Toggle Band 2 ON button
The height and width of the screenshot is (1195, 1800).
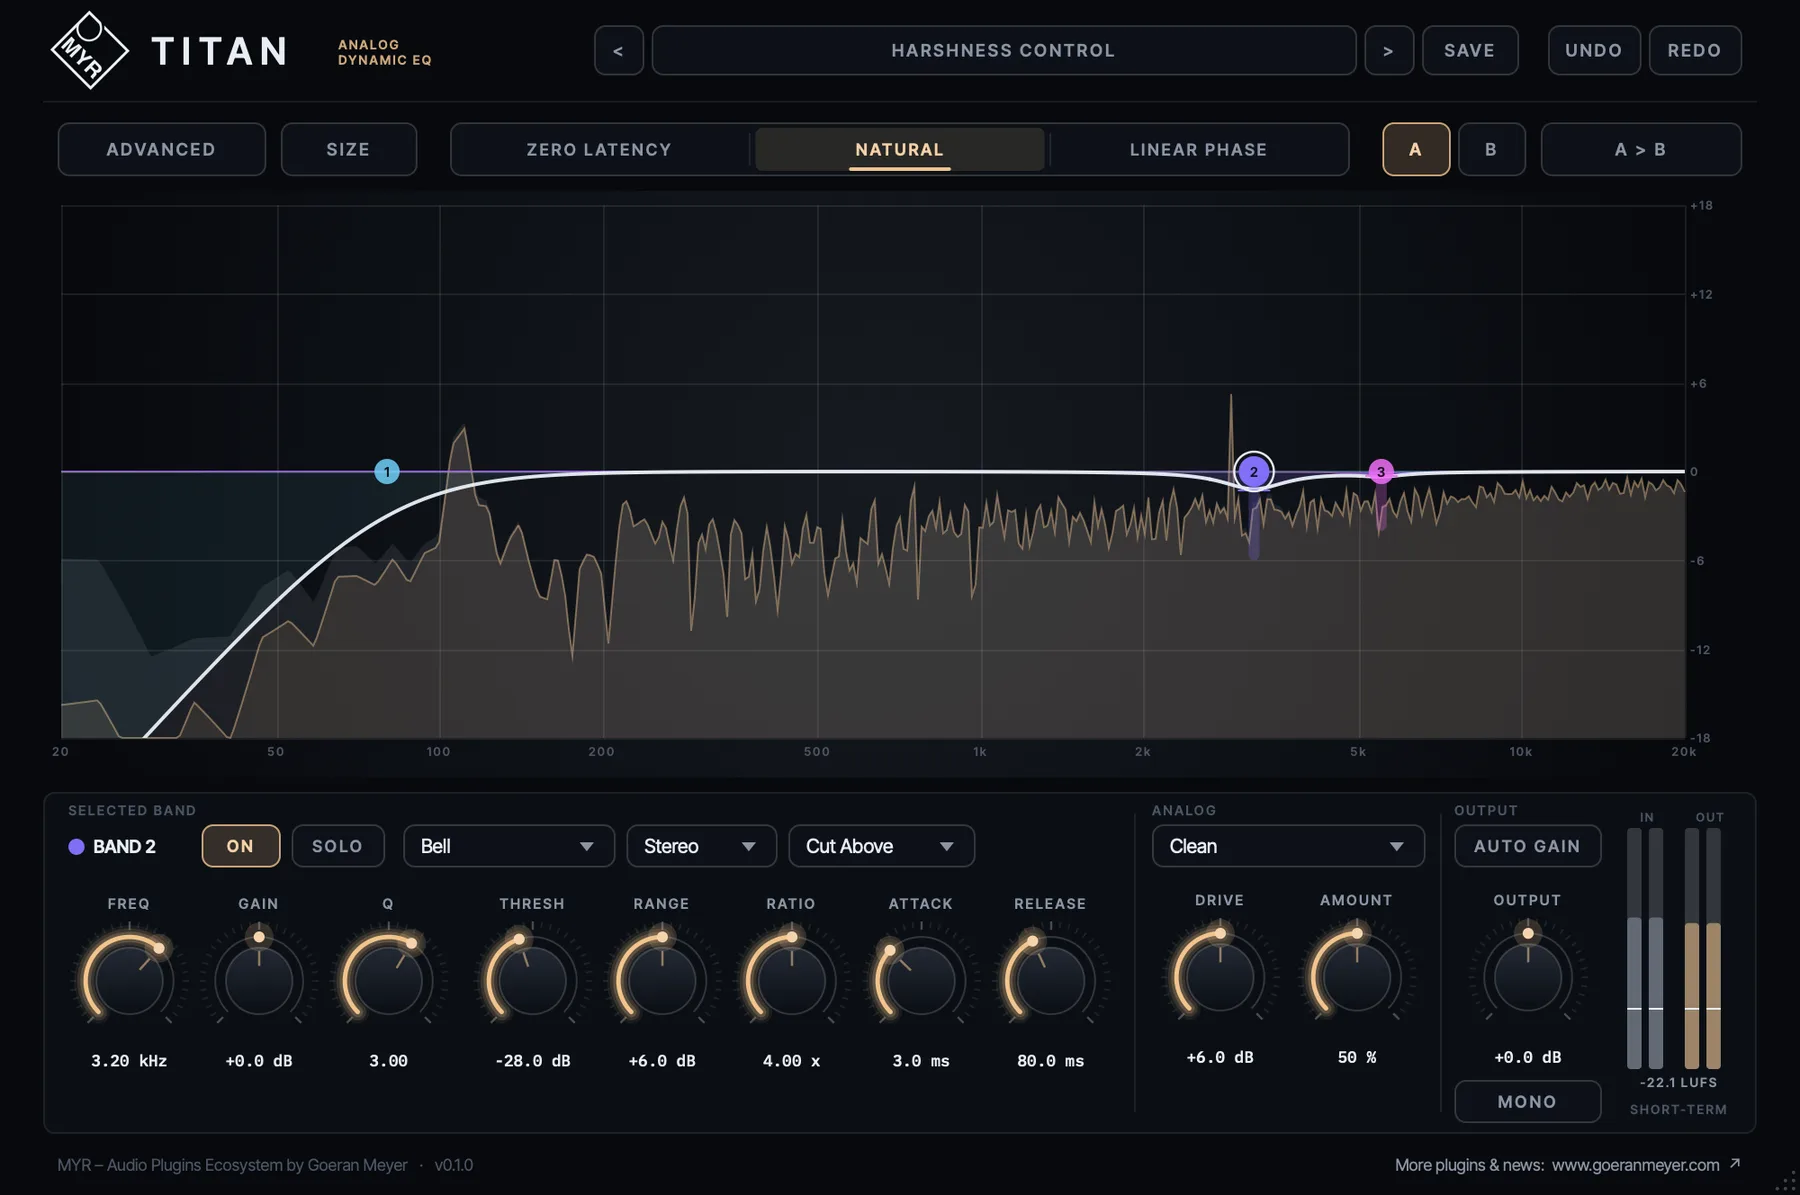[241, 846]
